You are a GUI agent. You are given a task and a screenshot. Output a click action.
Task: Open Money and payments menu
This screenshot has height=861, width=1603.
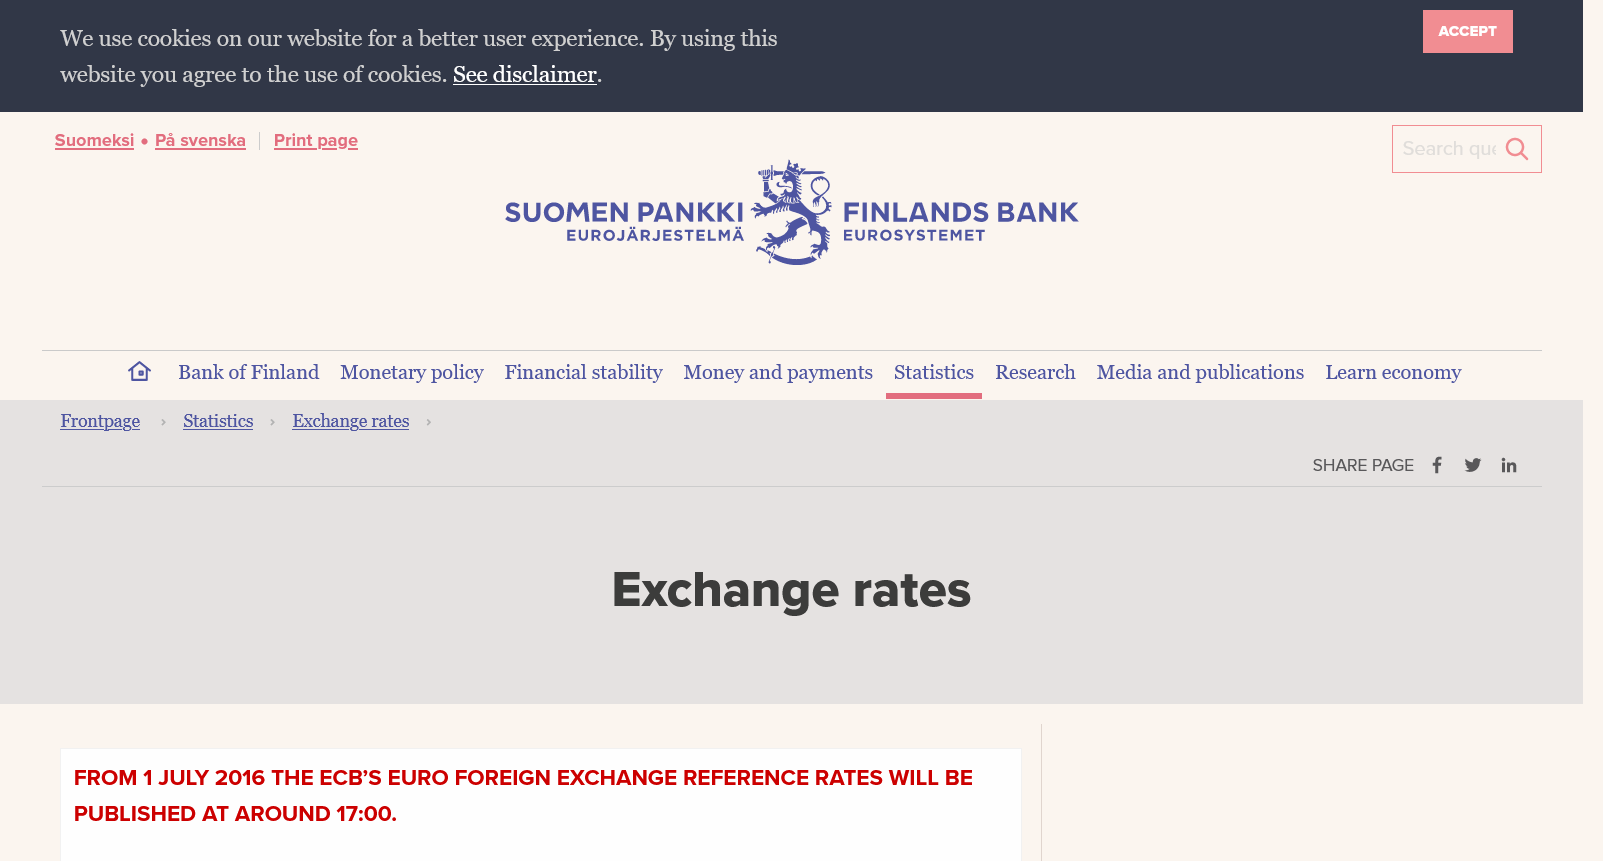coord(778,373)
